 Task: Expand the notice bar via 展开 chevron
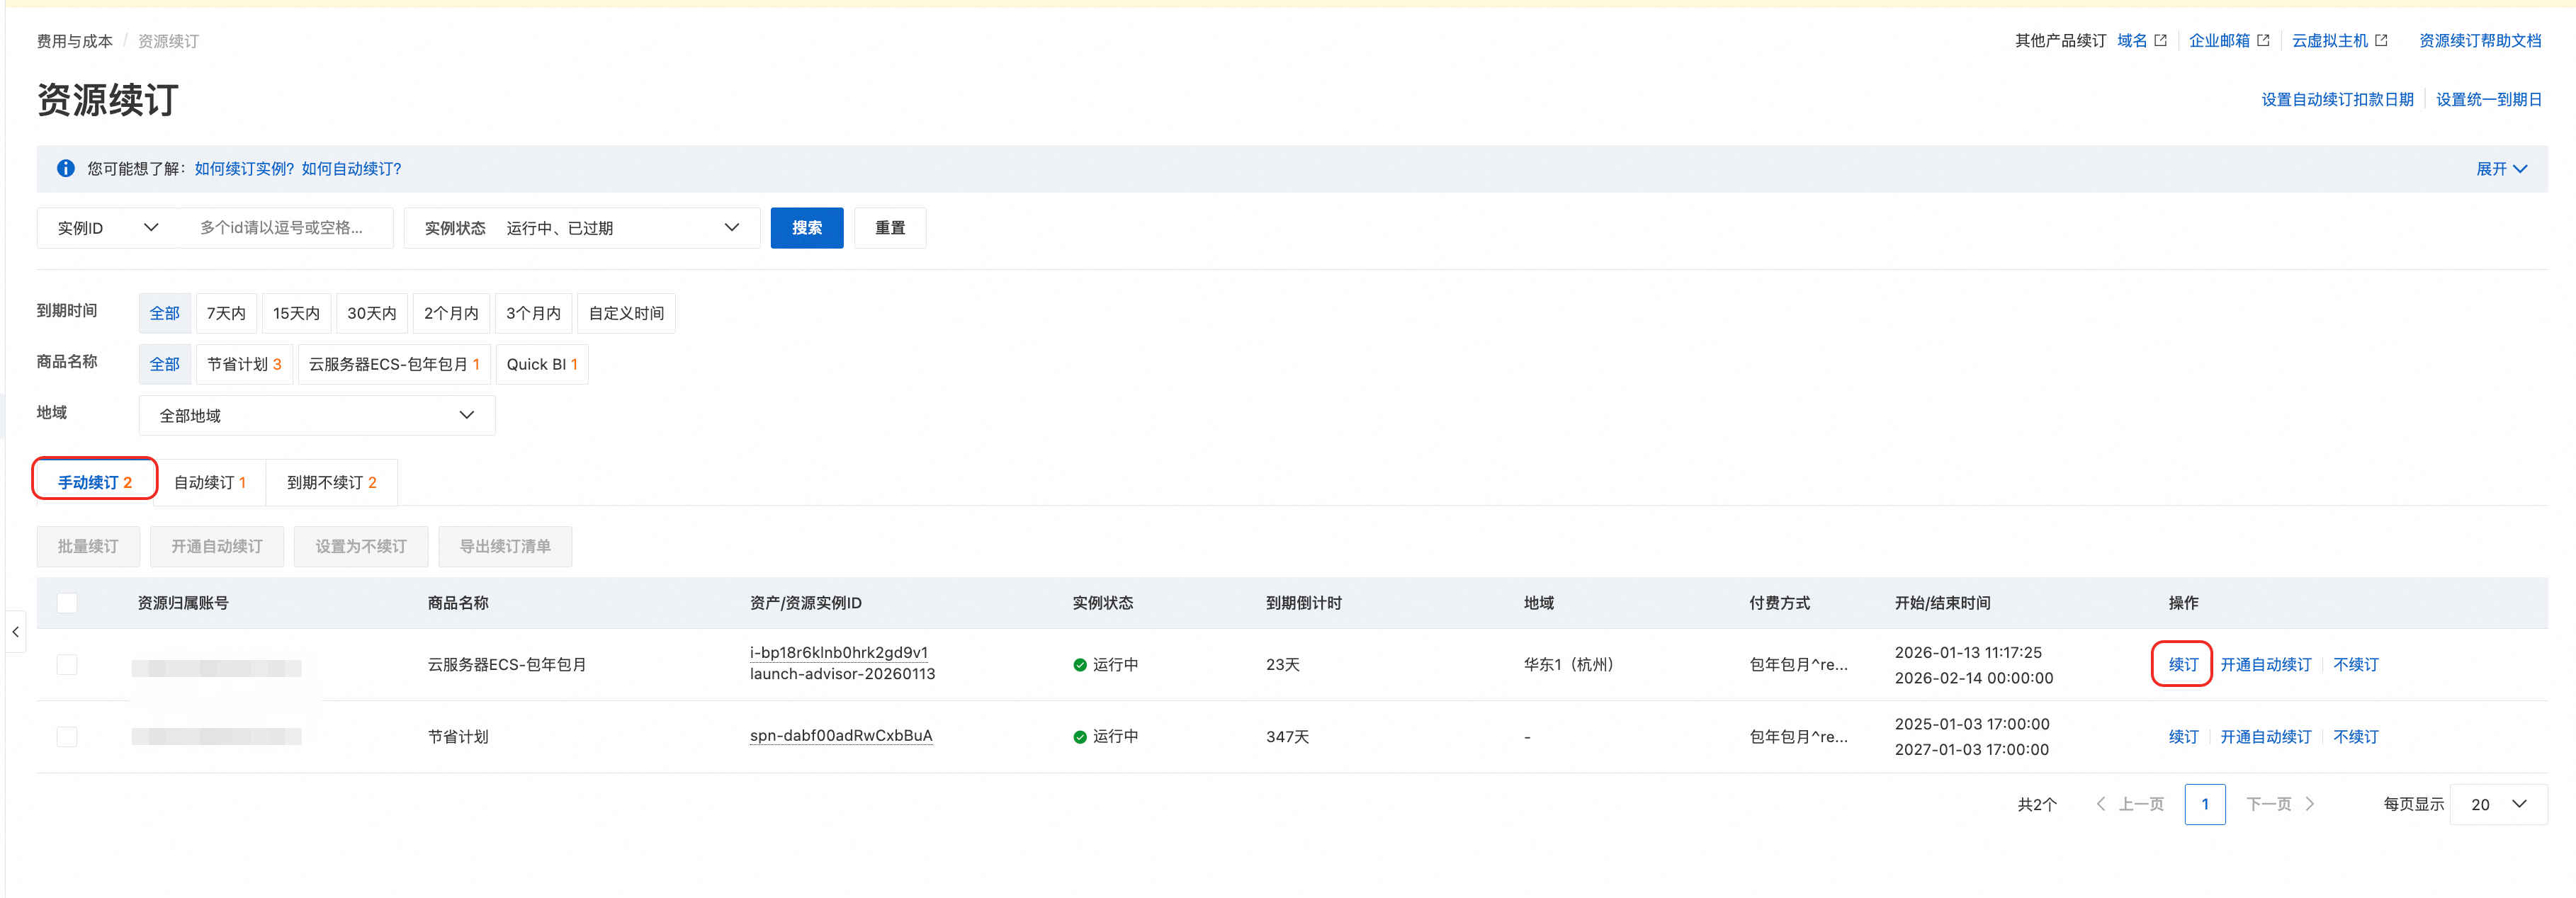pos(2520,169)
